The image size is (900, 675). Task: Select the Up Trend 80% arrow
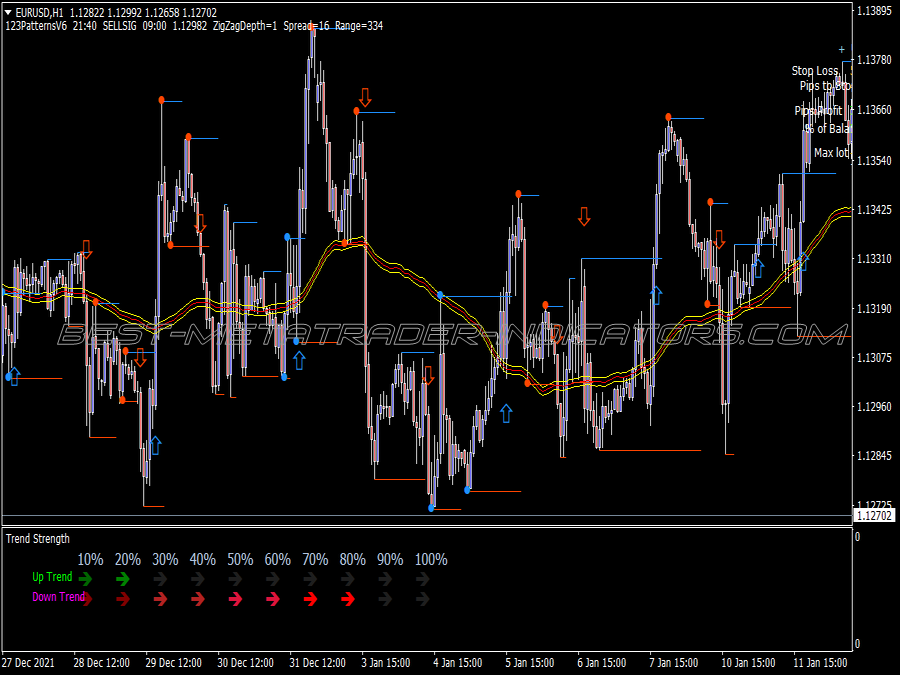pyautogui.click(x=348, y=579)
